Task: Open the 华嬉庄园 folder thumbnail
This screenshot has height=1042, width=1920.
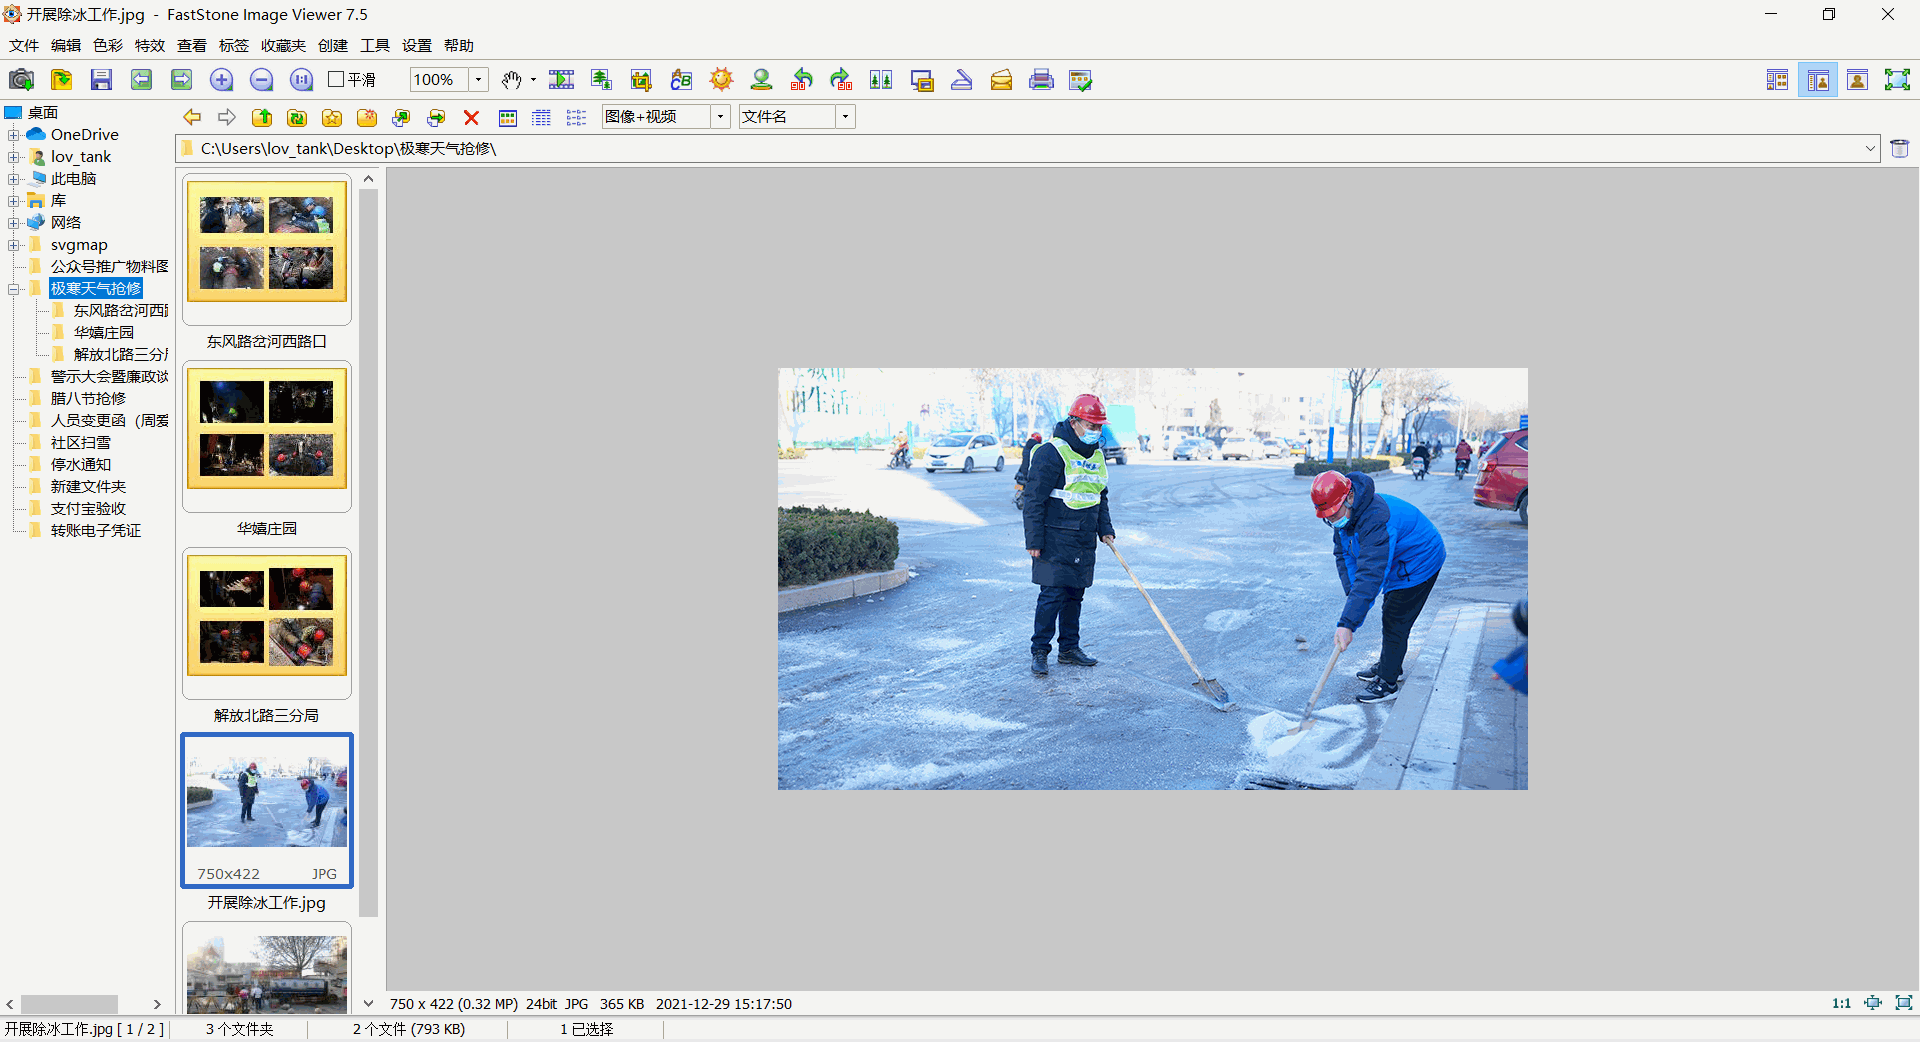Action: (267, 430)
